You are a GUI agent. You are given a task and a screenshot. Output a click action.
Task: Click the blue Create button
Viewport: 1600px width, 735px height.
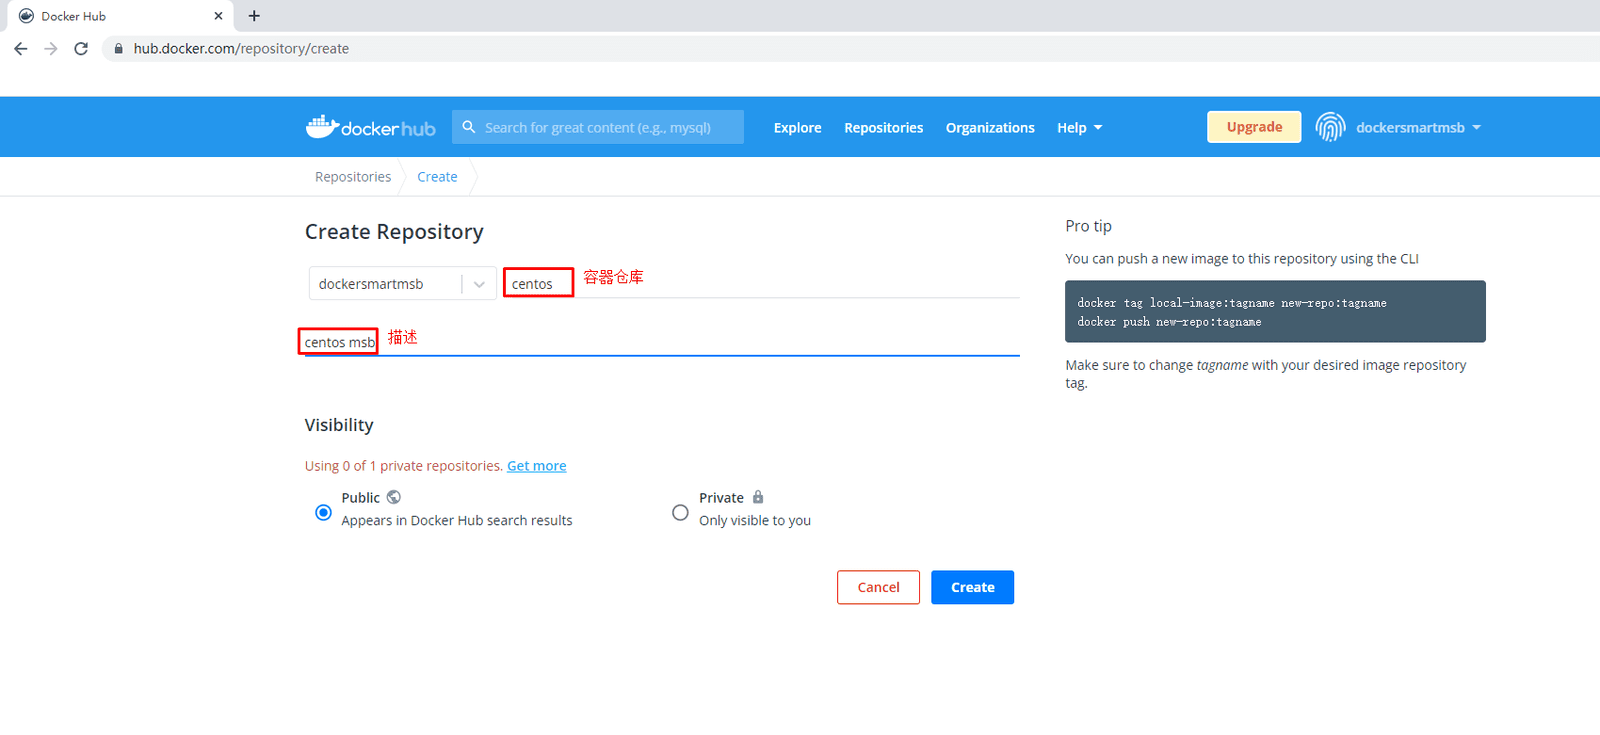pos(972,587)
